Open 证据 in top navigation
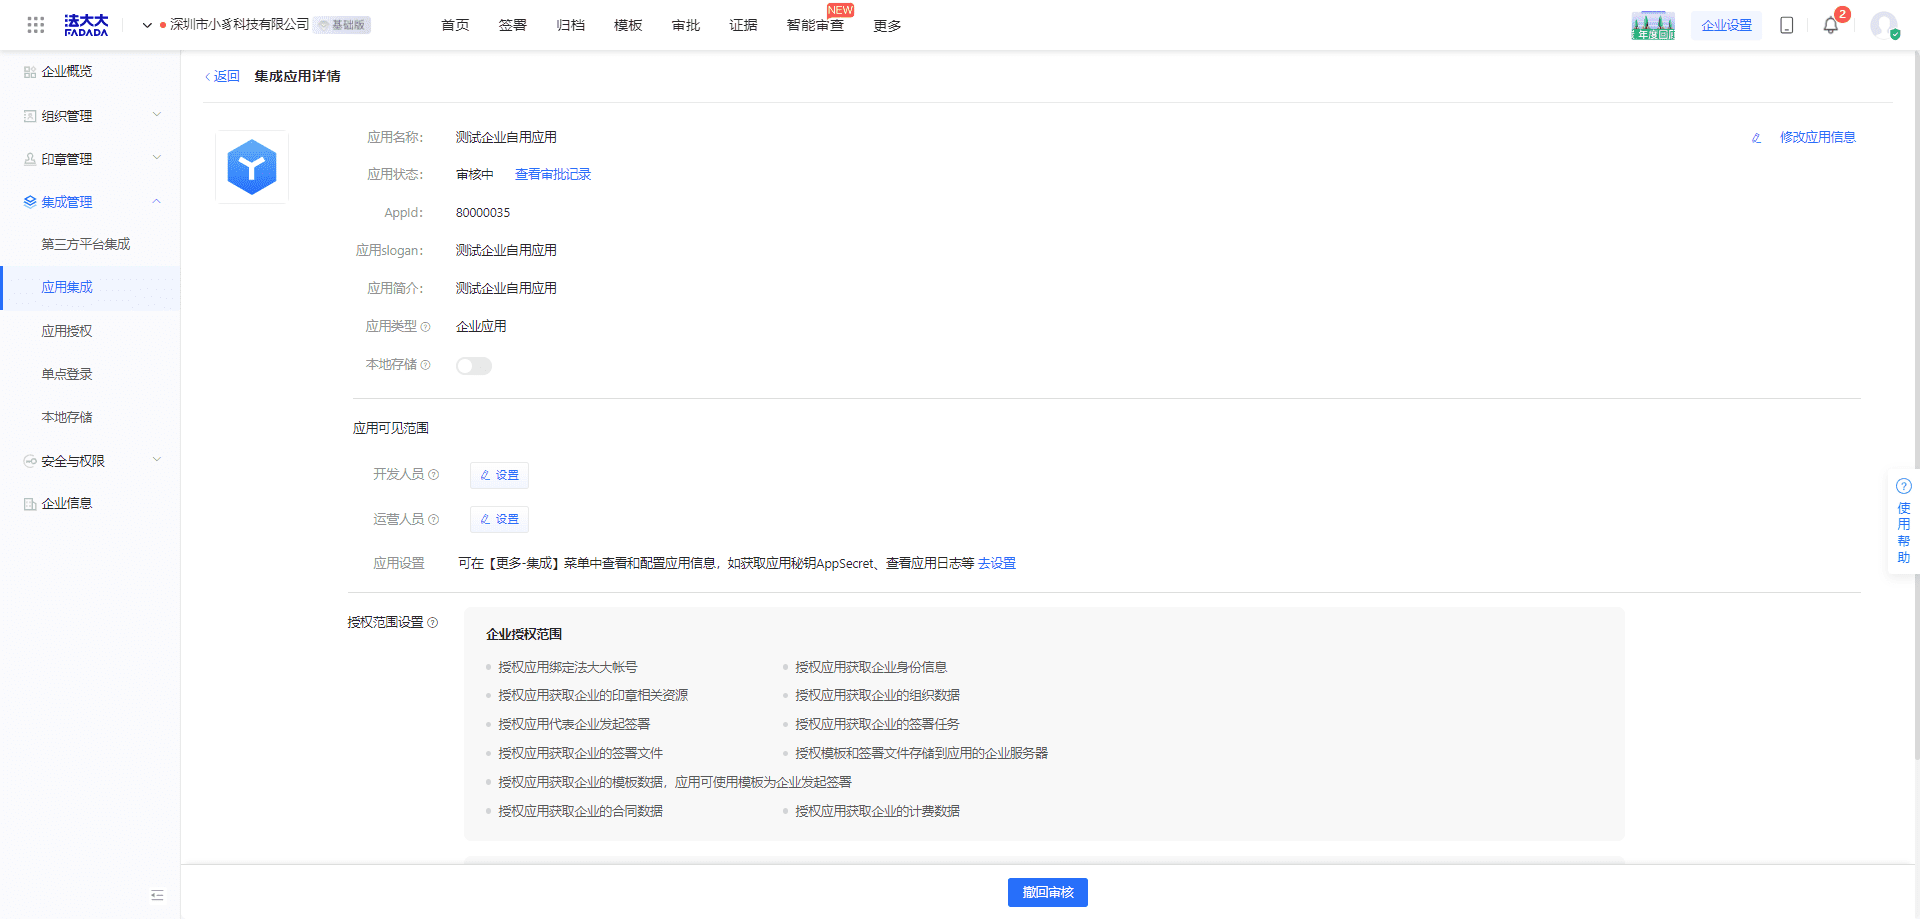1920x919 pixels. tap(743, 25)
